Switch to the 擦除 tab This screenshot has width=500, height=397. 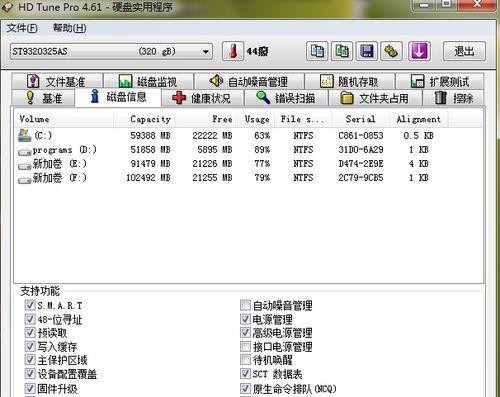[x=453, y=98]
